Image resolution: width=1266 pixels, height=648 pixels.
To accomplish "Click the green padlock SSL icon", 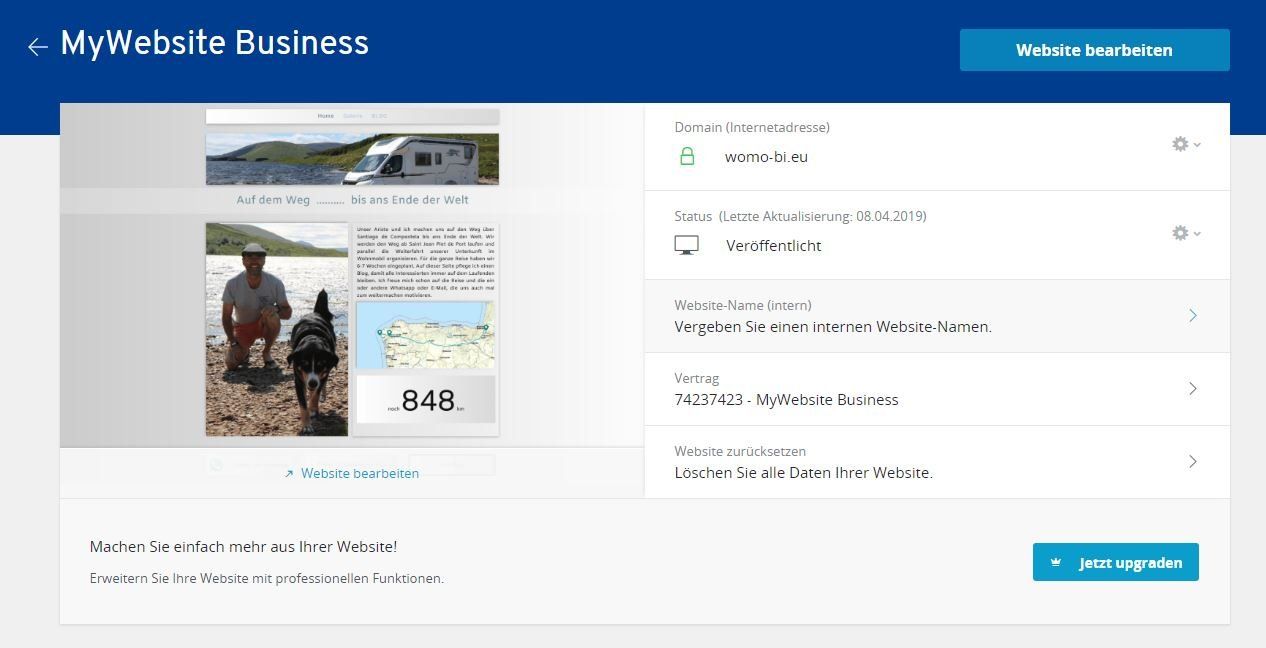I will (687, 156).
